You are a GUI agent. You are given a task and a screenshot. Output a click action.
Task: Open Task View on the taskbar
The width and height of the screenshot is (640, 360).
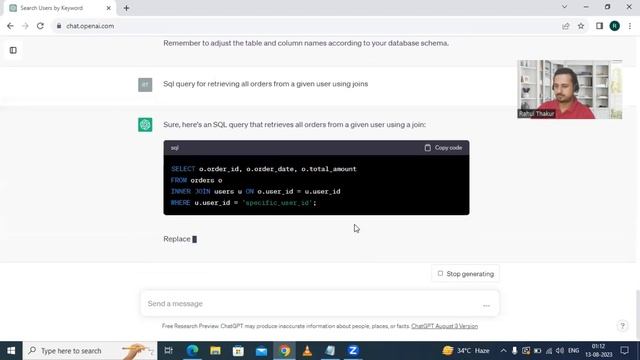point(169,351)
